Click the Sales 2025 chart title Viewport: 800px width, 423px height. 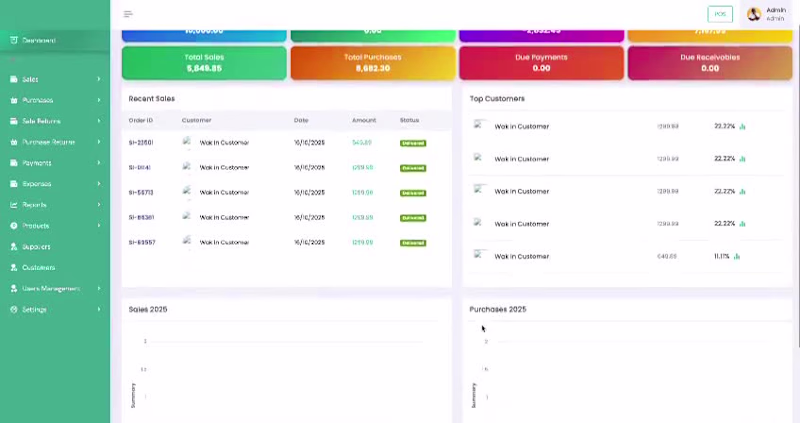pyautogui.click(x=148, y=309)
